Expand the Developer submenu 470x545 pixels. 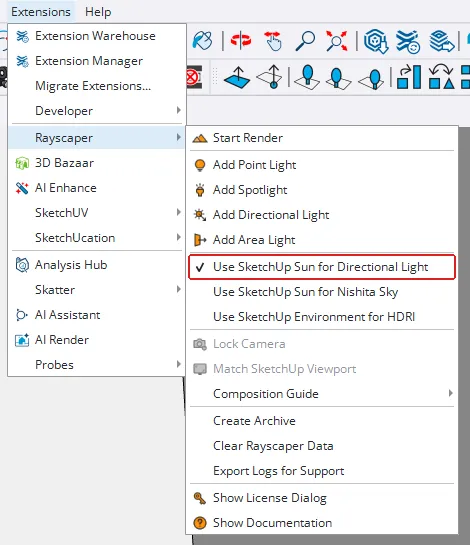[97, 111]
